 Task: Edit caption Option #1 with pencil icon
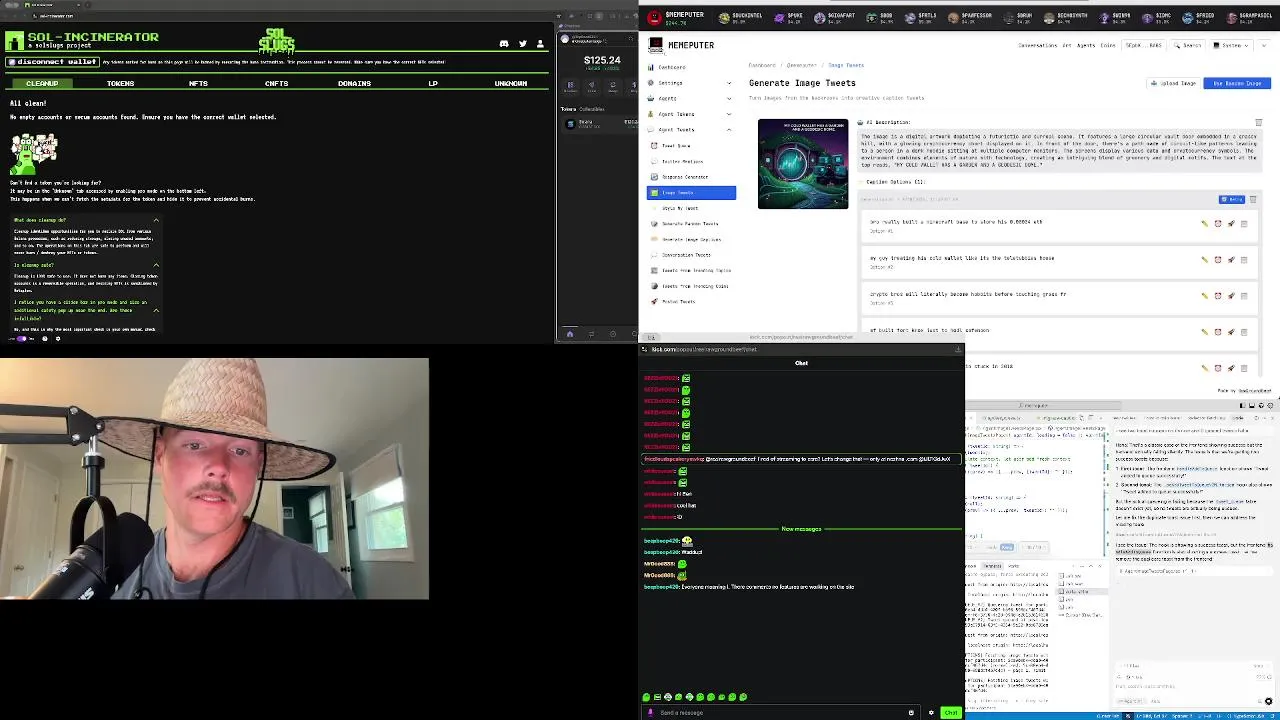click(1204, 223)
